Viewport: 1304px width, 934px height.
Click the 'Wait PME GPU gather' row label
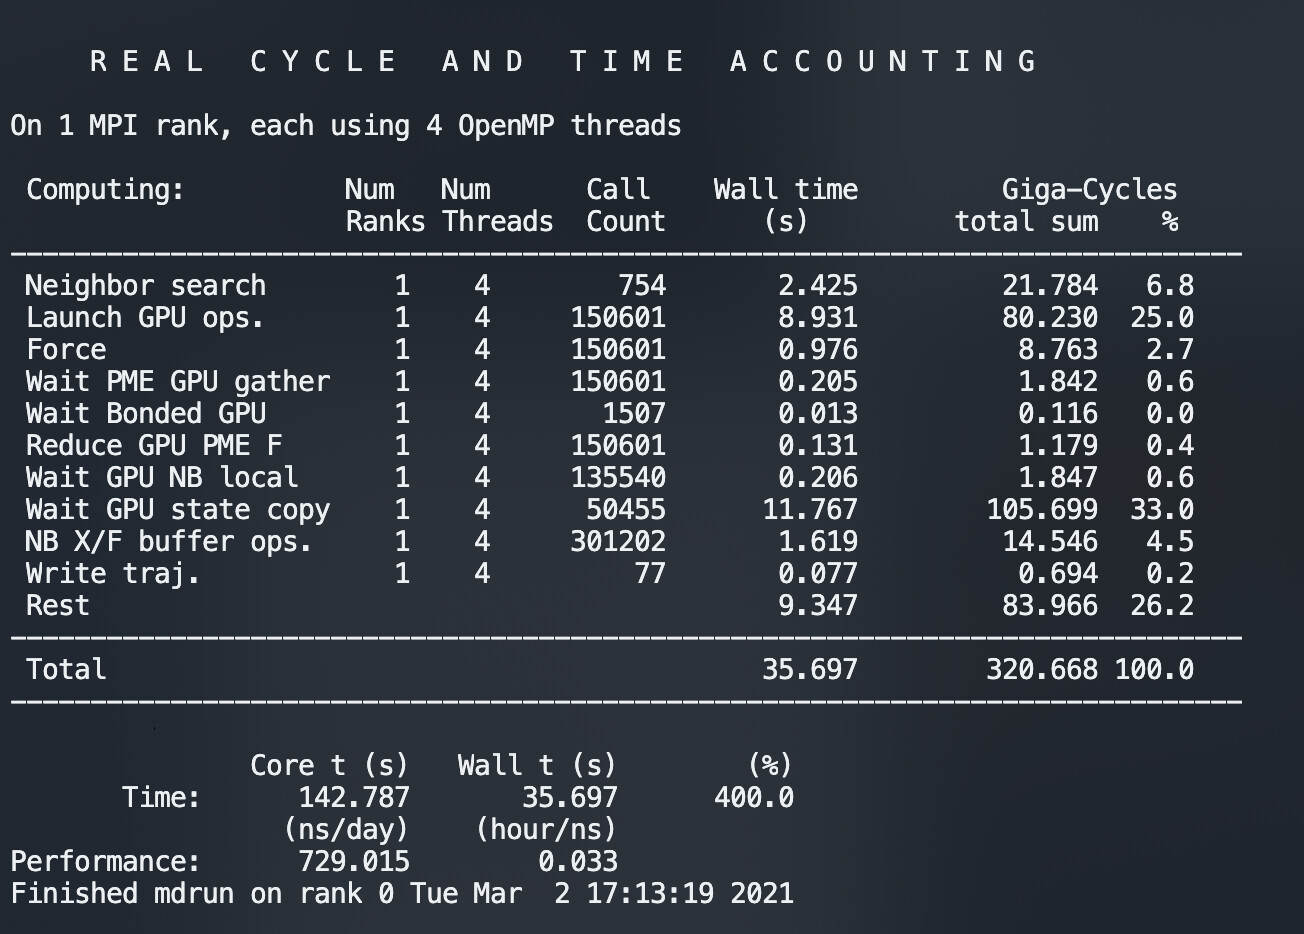pyautogui.click(x=178, y=382)
